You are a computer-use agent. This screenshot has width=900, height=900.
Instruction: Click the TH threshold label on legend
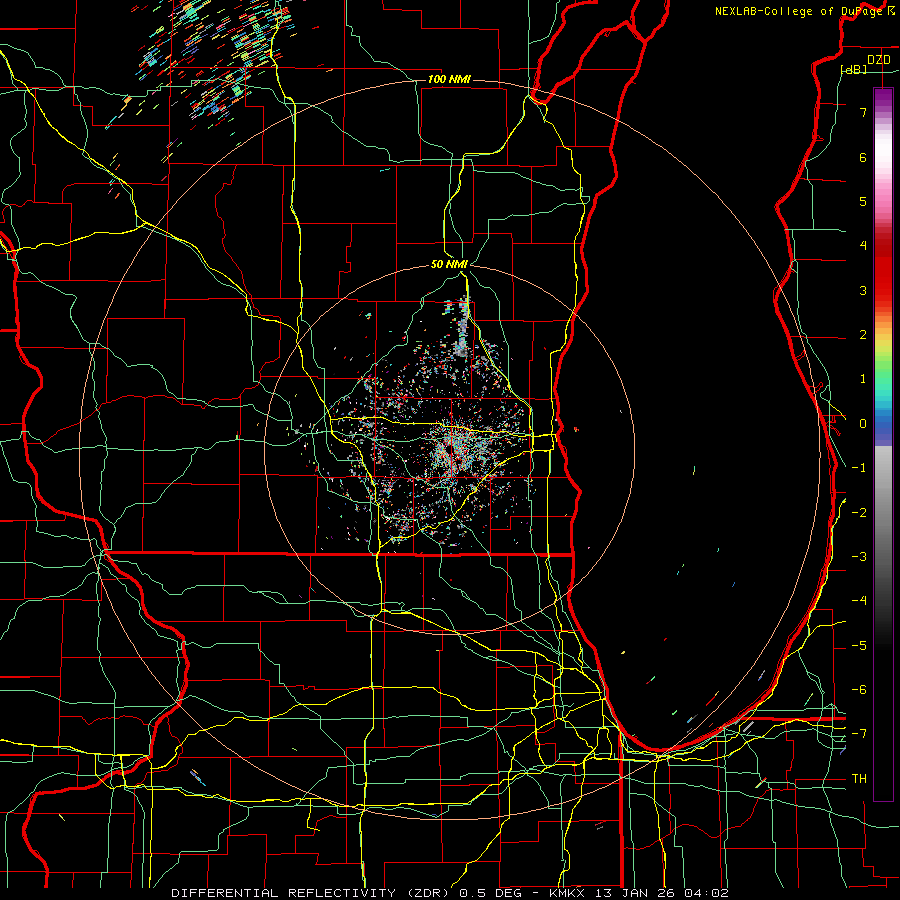click(859, 779)
